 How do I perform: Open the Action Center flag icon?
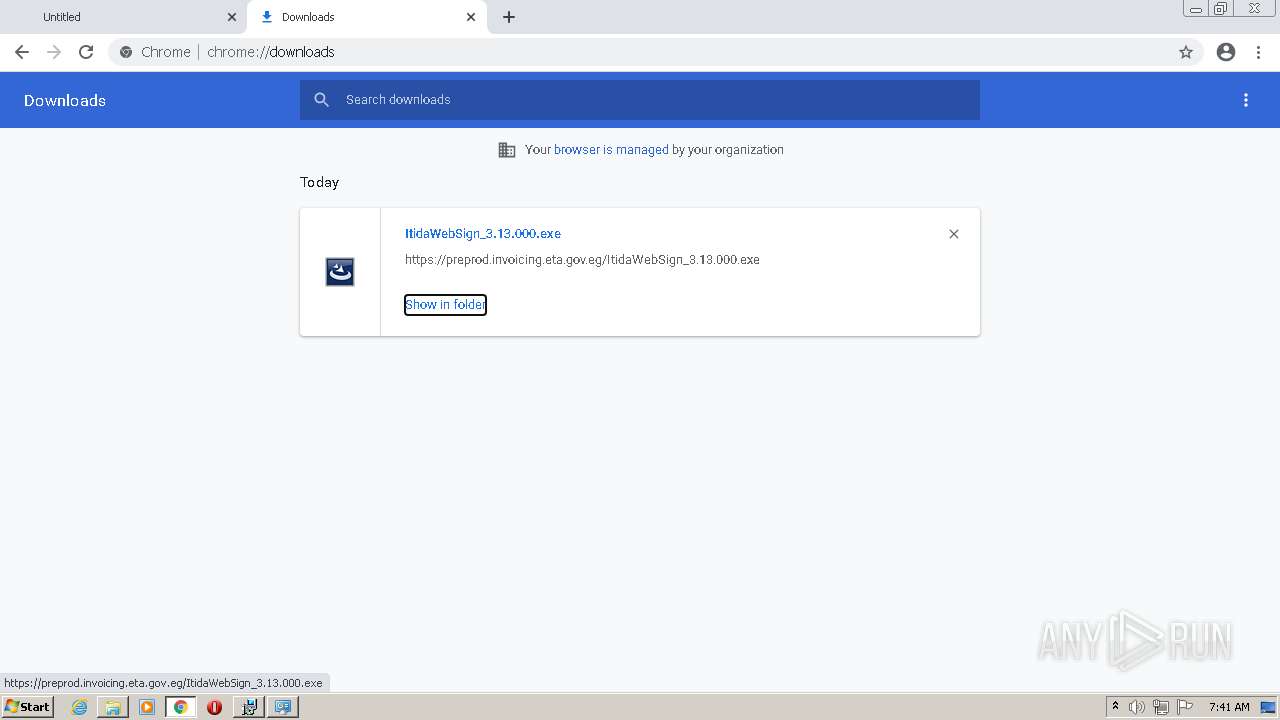point(1185,707)
